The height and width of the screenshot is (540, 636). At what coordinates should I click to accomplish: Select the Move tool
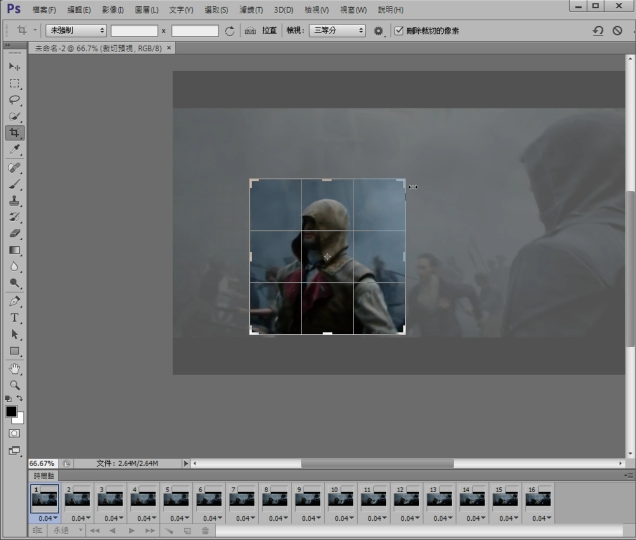tap(14, 66)
